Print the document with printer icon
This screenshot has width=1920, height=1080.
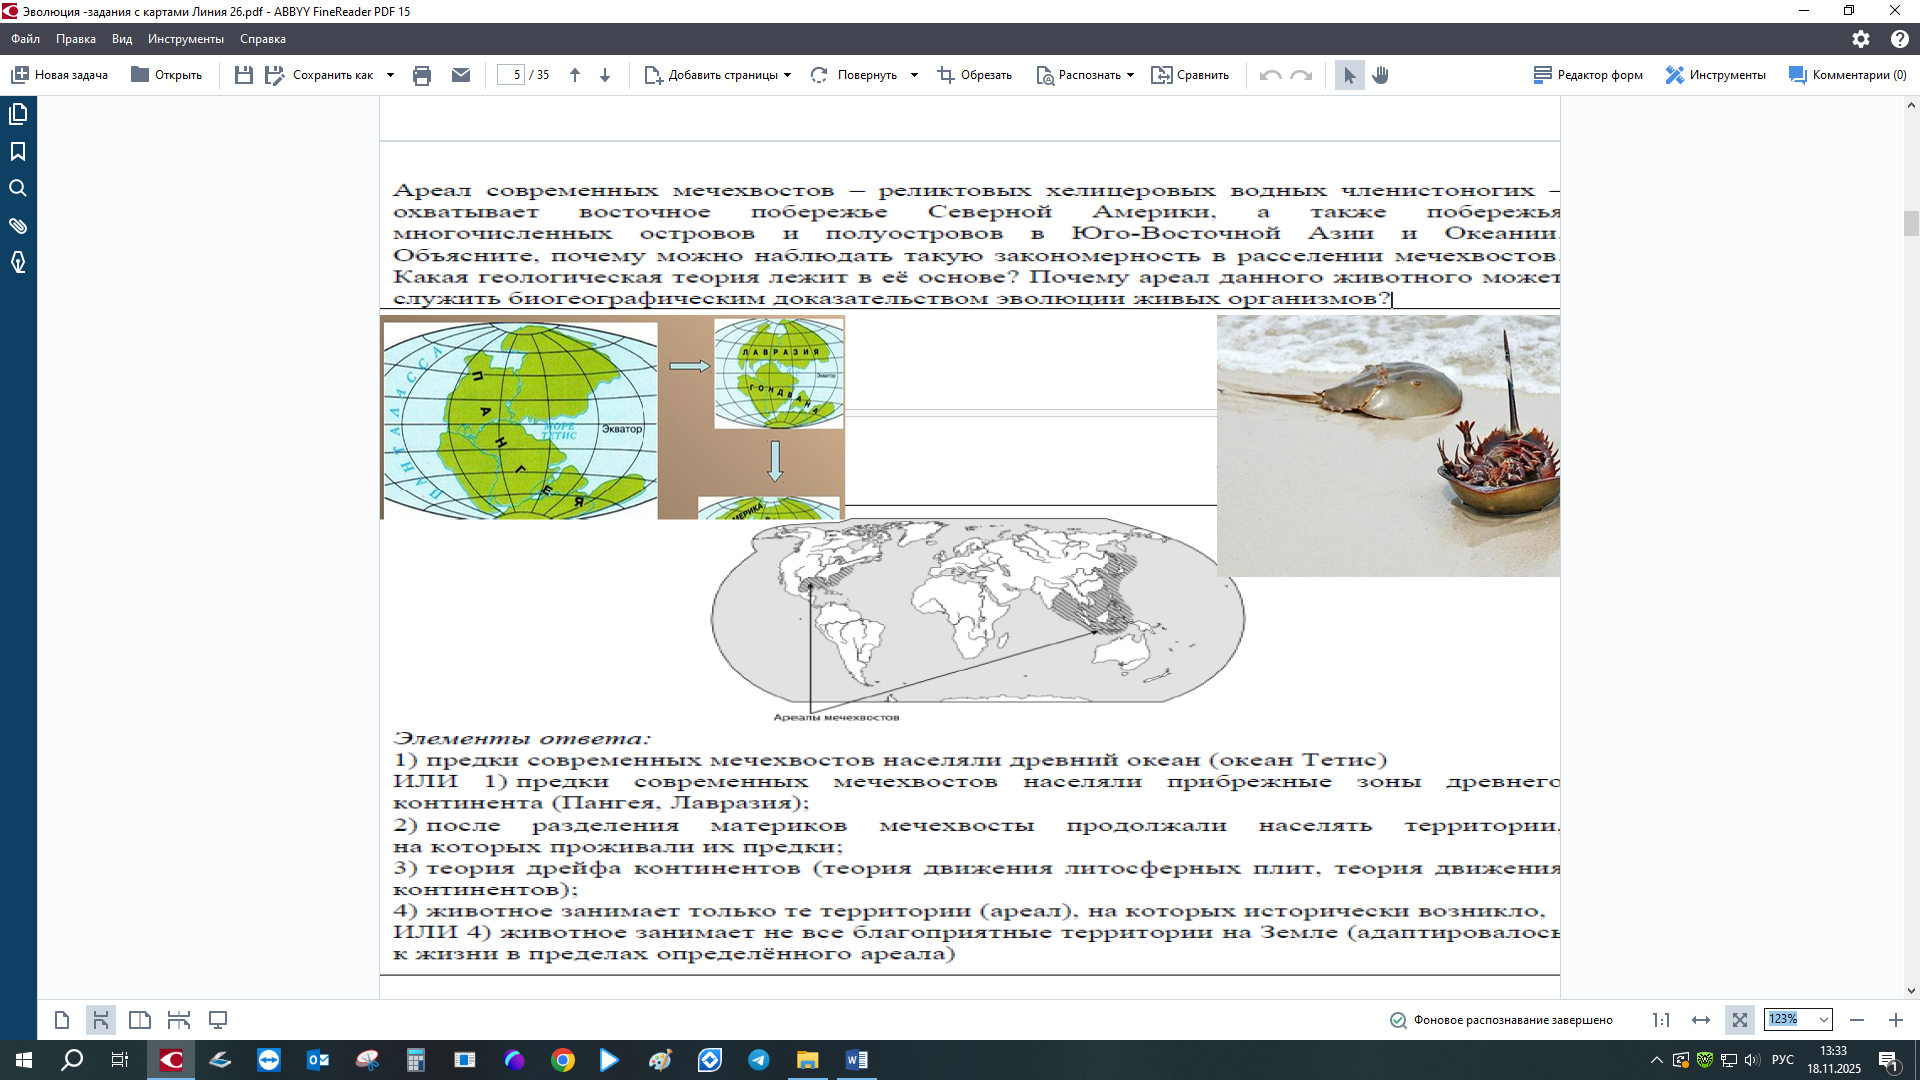[x=422, y=75]
